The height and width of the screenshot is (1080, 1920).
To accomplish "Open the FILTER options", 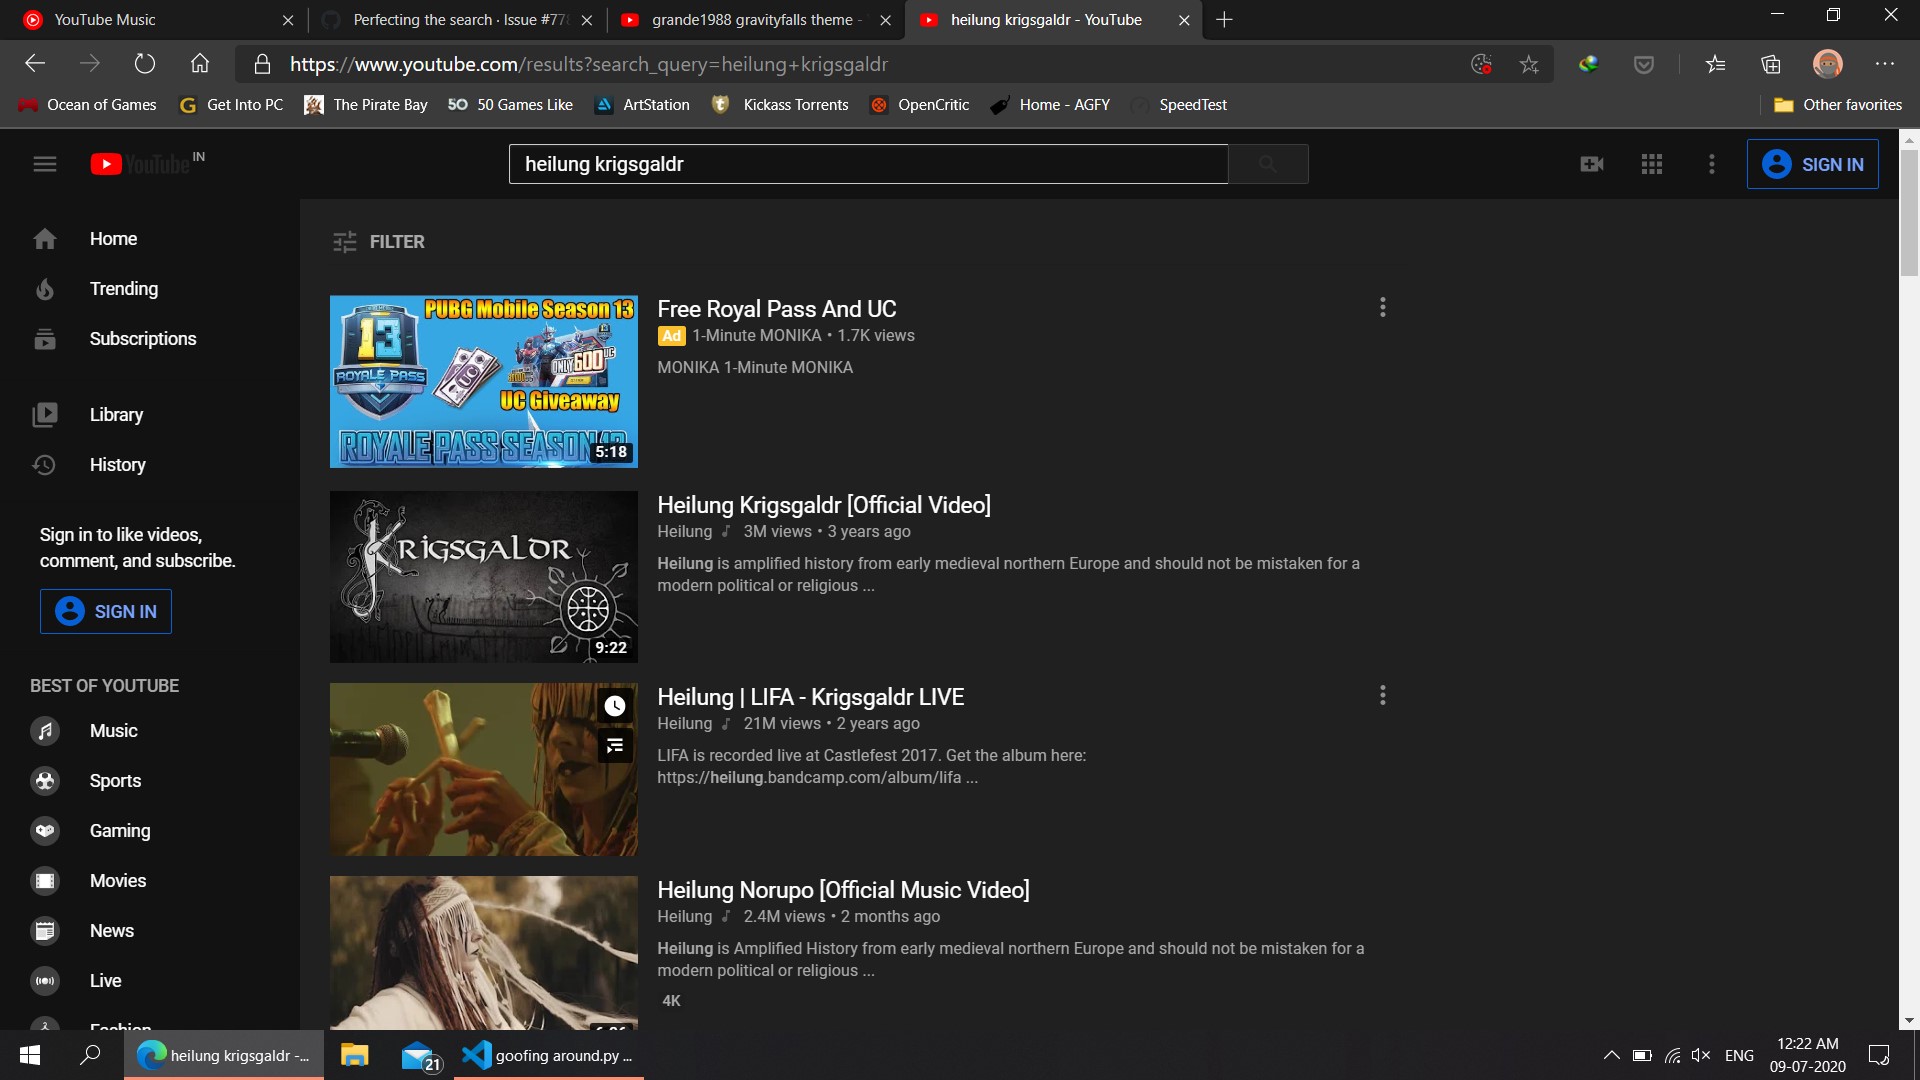I will tap(379, 242).
